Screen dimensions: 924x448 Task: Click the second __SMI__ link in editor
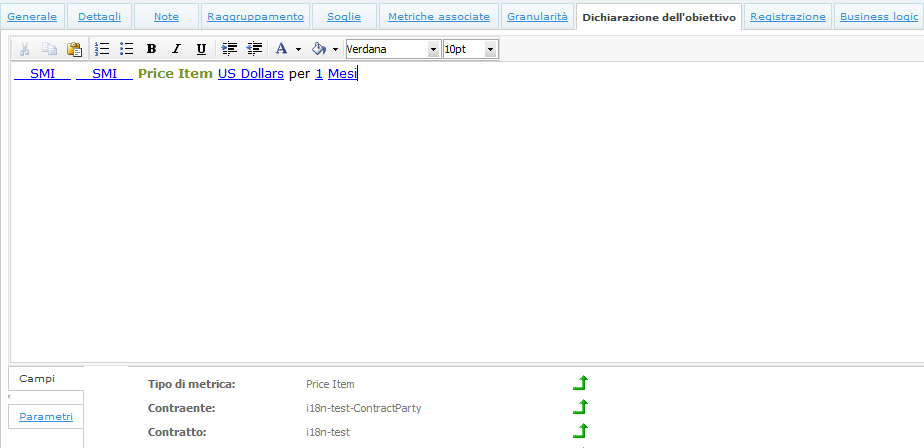tap(104, 74)
